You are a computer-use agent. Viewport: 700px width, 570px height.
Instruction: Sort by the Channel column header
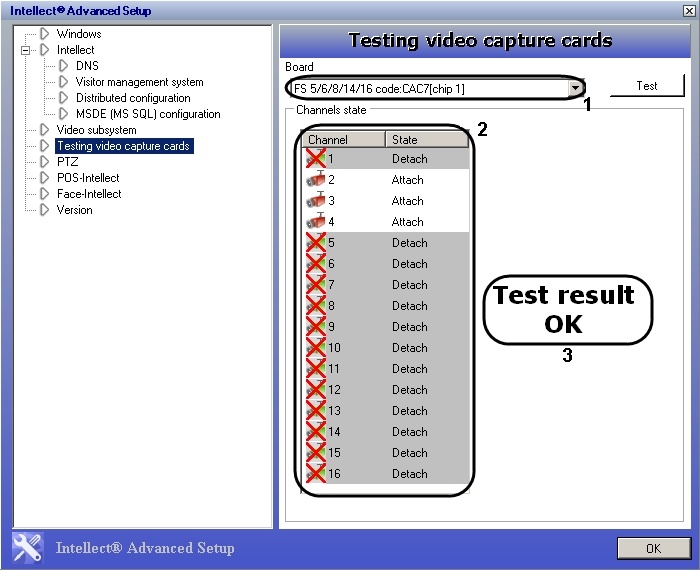[x=343, y=140]
